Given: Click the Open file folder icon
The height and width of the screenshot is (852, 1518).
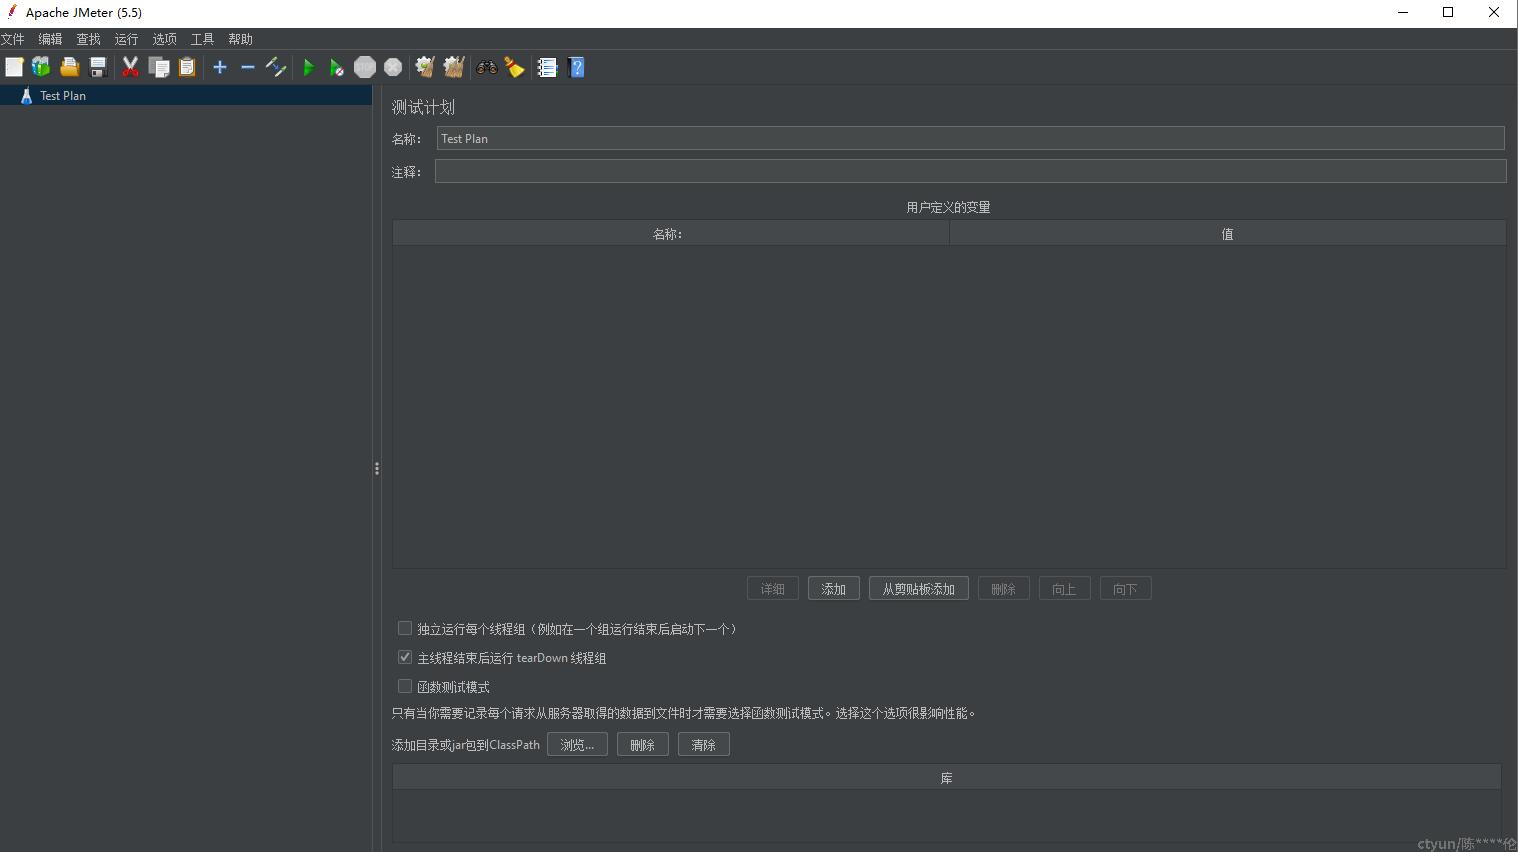Looking at the screenshot, I should [x=69, y=67].
